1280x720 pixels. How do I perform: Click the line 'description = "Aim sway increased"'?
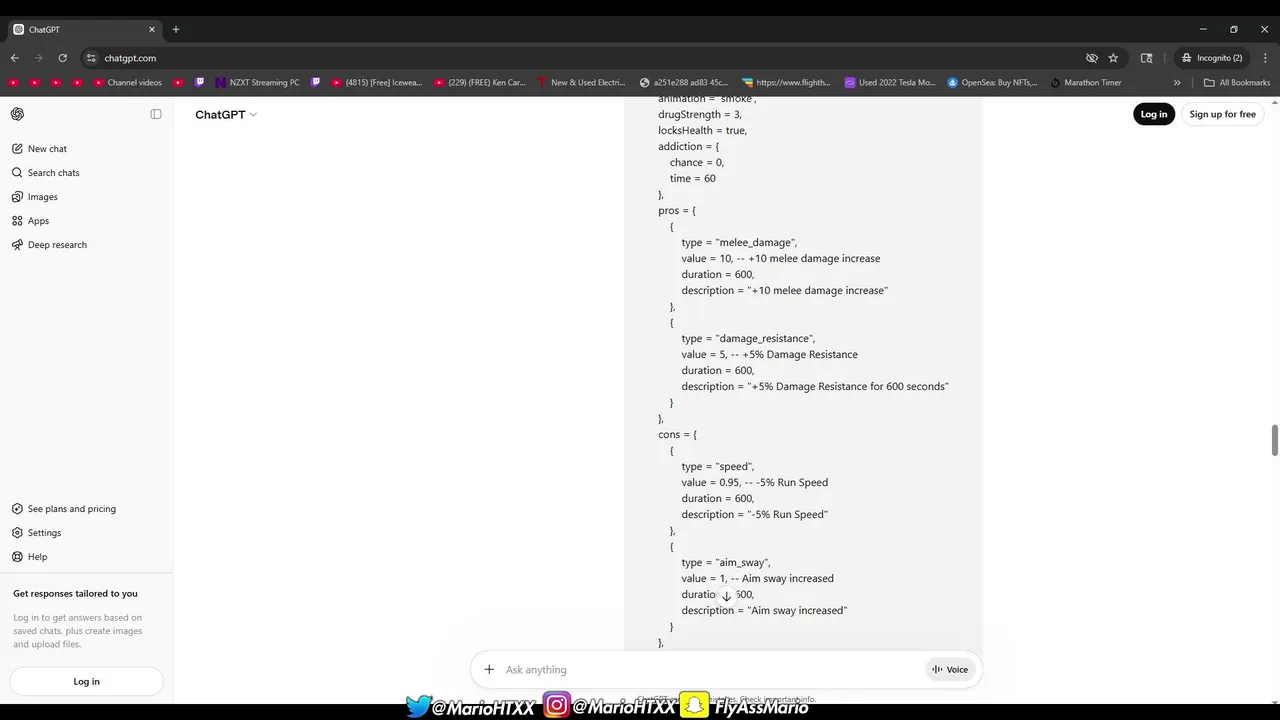[765, 611]
